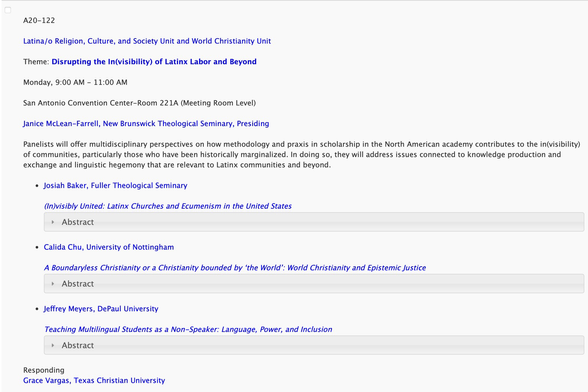Open A Boundaryless Christianity paper title link
Image resolution: width=588 pixels, height=392 pixels.
235,268
